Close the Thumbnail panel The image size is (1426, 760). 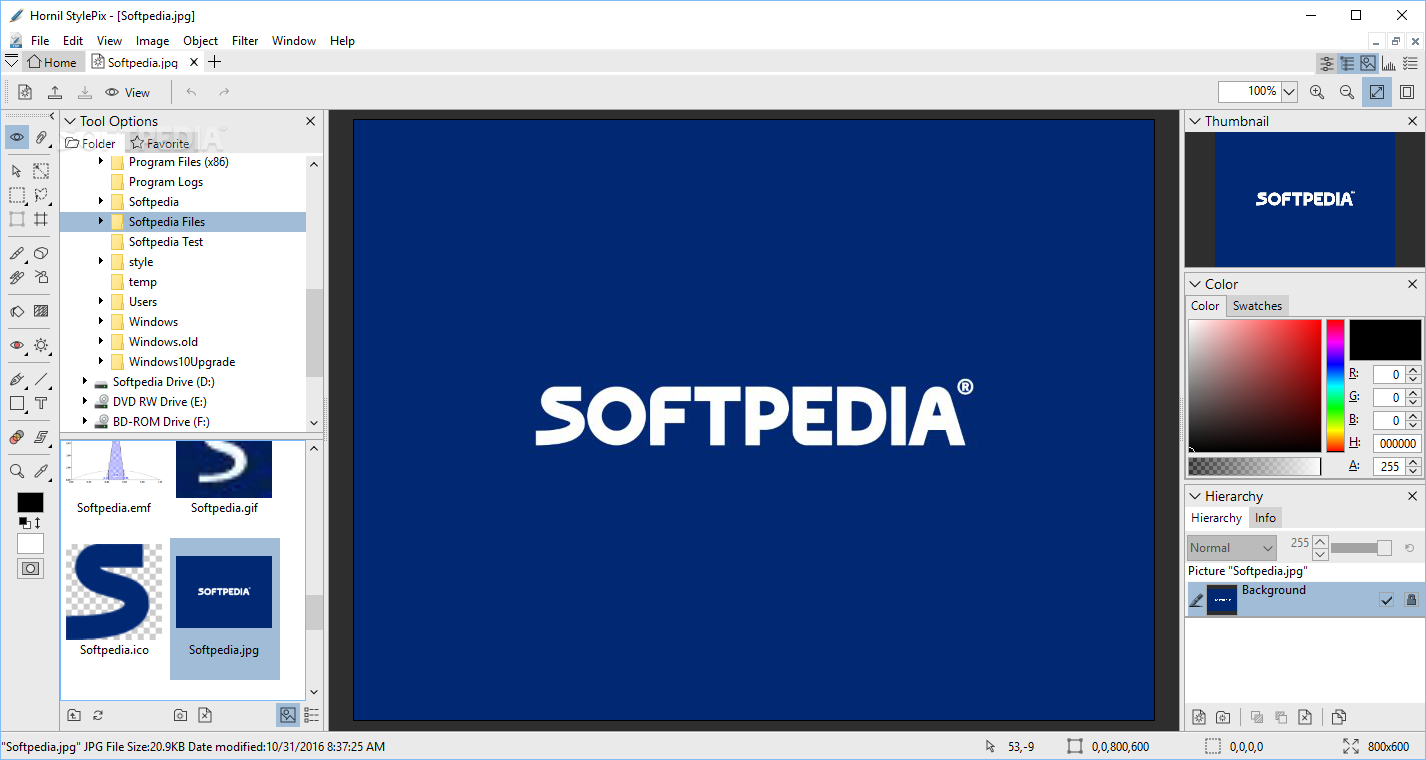pyautogui.click(x=1412, y=121)
